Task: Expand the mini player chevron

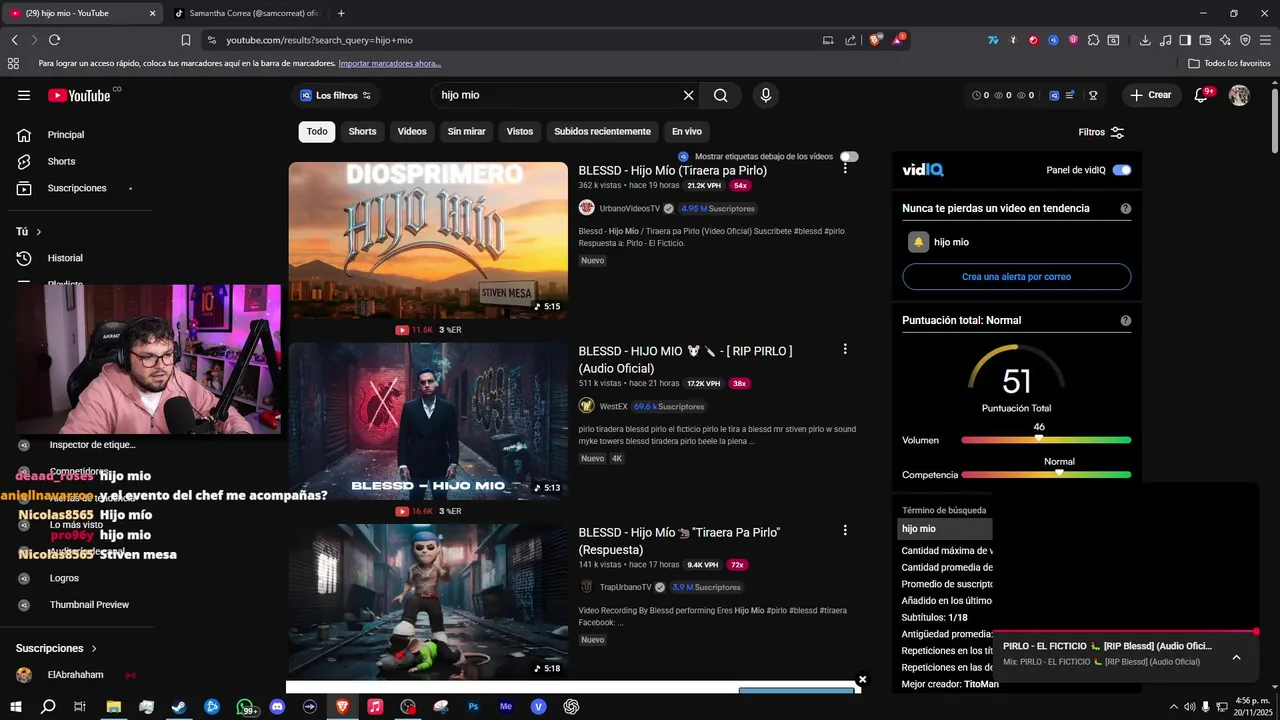Action: (x=1236, y=657)
